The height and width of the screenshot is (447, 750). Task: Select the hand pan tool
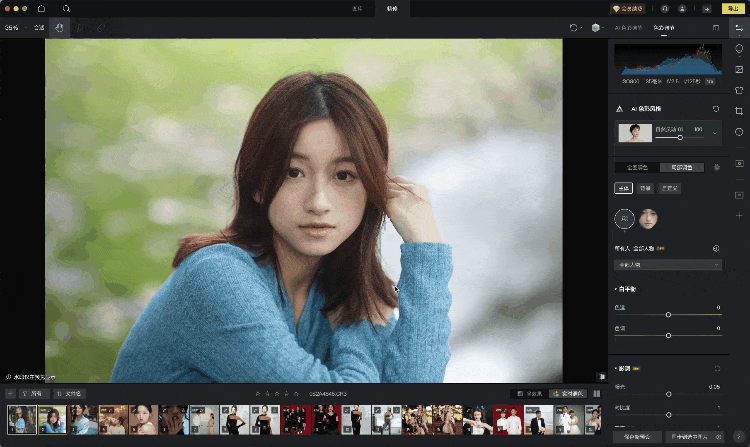(x=60, y=28)
